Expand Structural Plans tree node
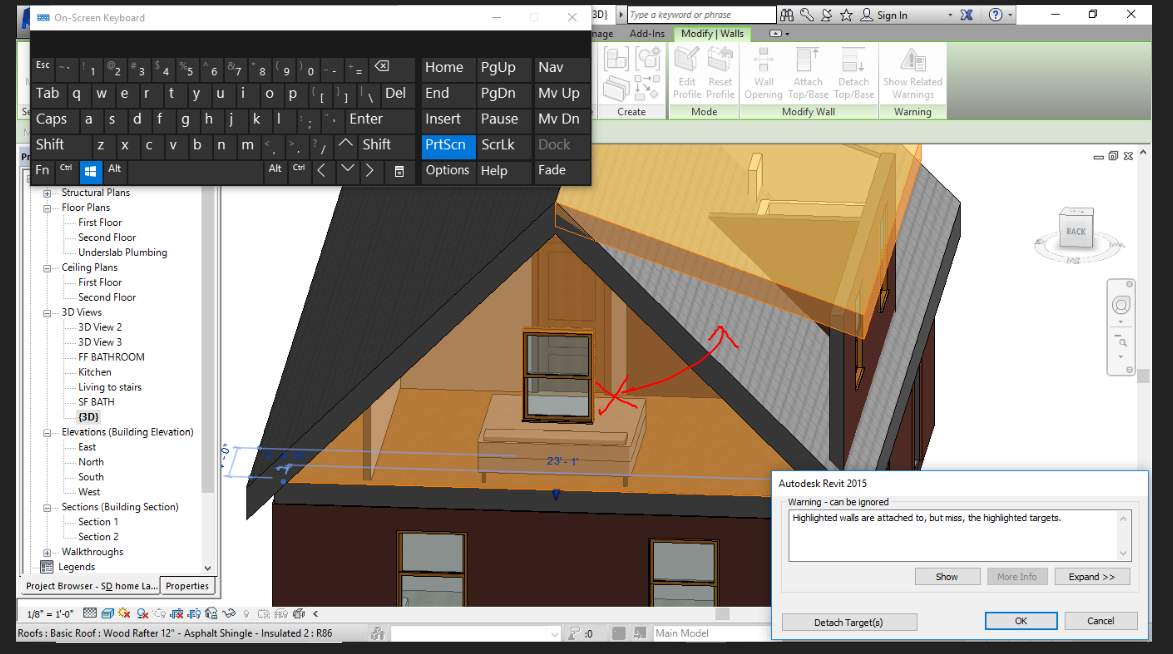Image resolution: width=1173 pixels, height=654 pixels. coord(47,193)
